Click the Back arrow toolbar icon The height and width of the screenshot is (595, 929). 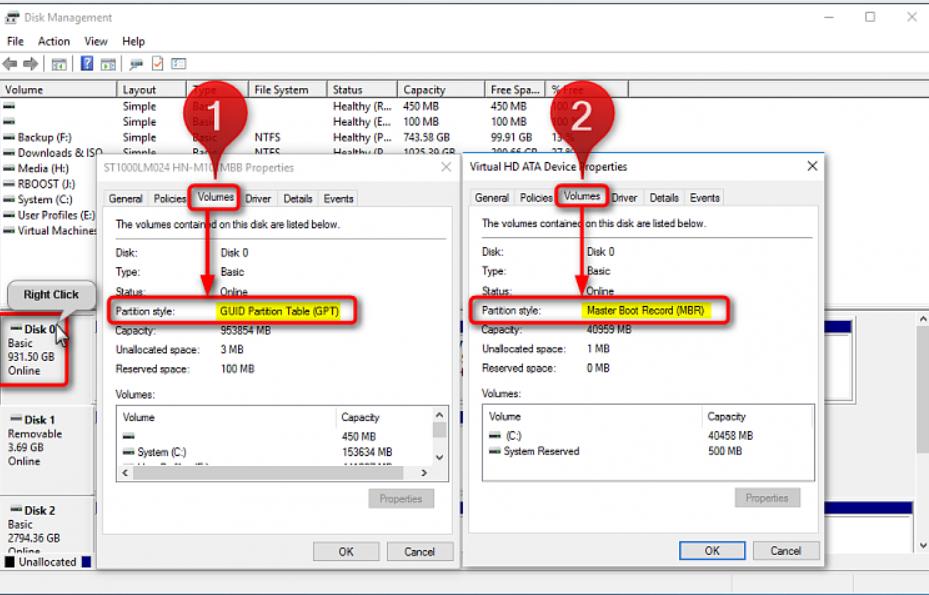[10, 64]
